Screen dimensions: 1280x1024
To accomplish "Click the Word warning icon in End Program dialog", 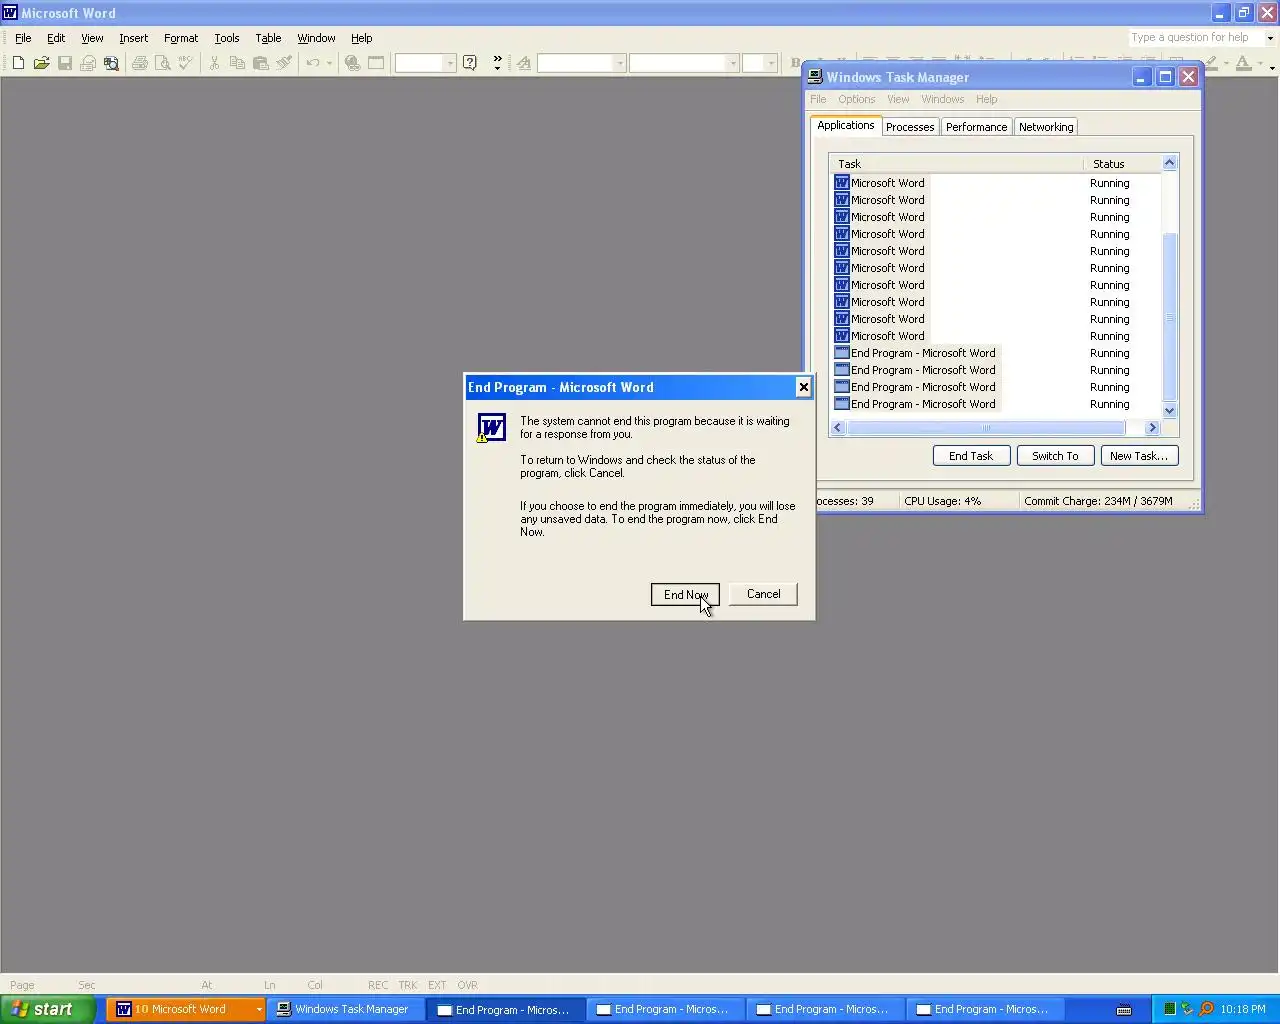I will (x=491, y=428).
